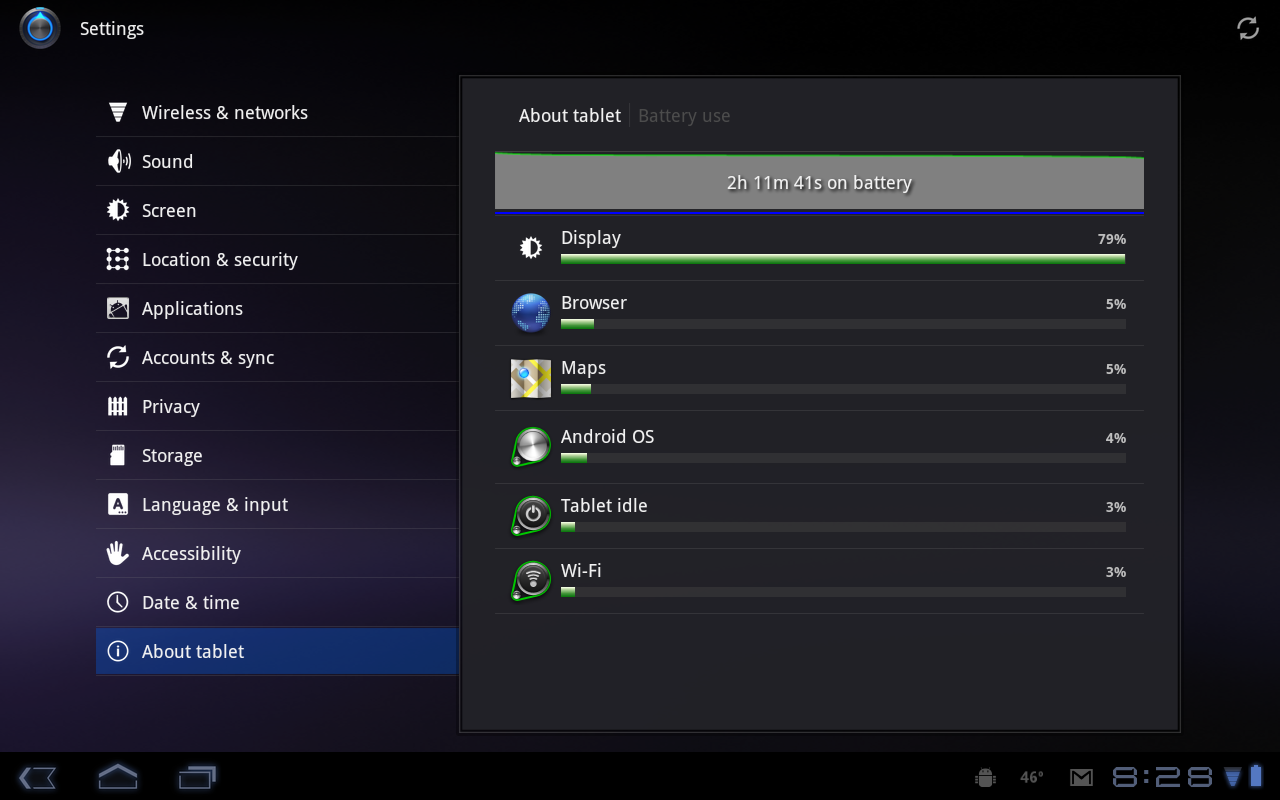Click the Display usage progress bar
This screenshot has height=800, width=1280.
tap(842, 259)
